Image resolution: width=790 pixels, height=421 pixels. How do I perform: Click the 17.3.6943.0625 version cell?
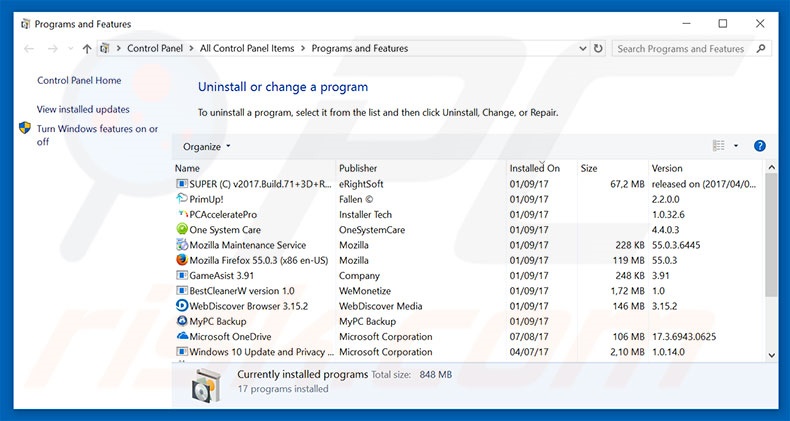[684, 336]
